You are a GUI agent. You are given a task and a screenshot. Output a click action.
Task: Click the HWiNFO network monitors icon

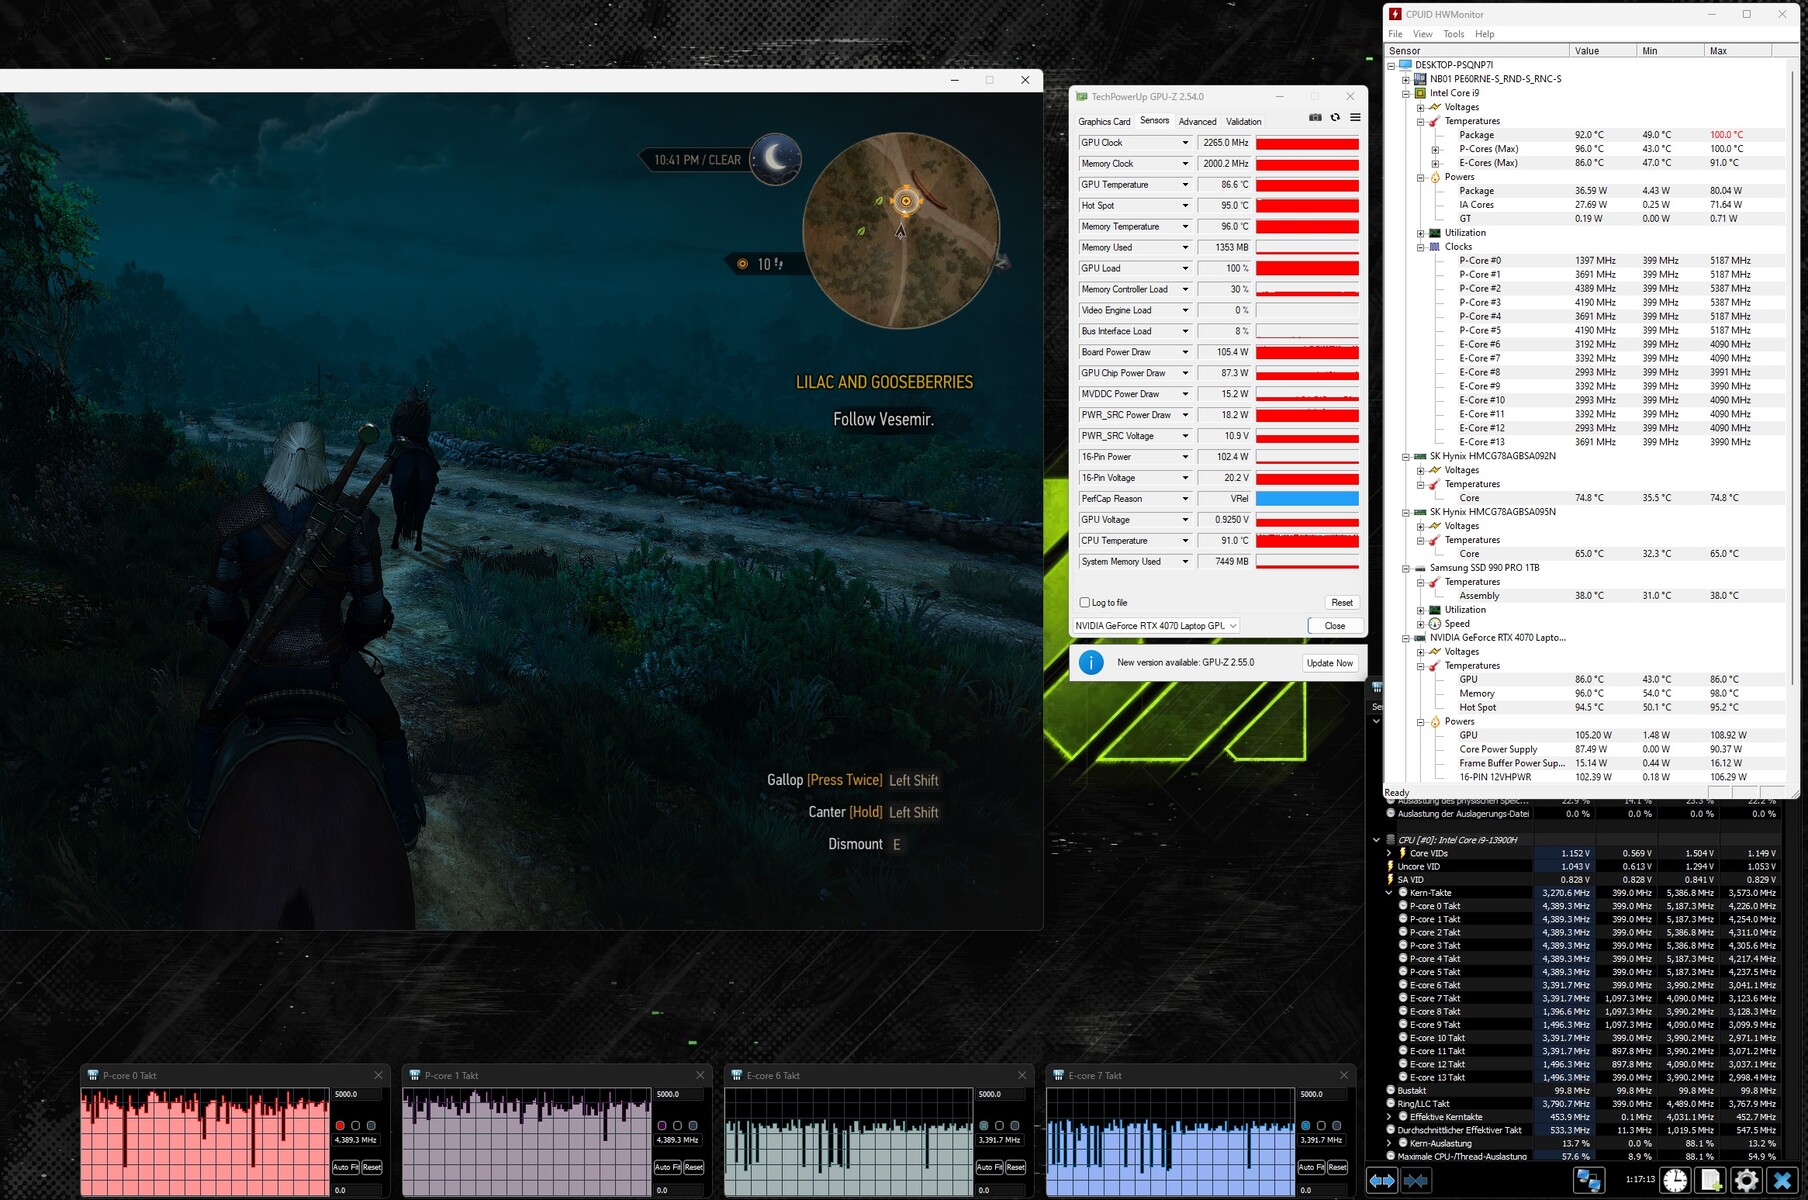tap(1588, 1180)
